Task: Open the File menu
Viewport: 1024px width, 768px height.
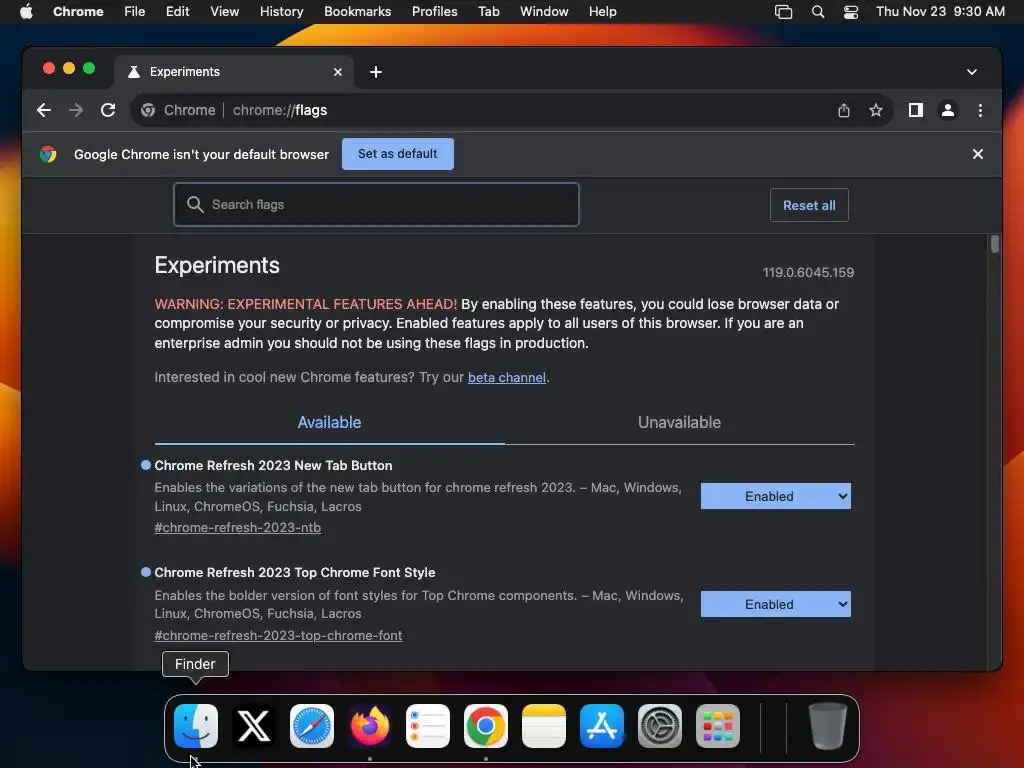Action: (135, 12)
